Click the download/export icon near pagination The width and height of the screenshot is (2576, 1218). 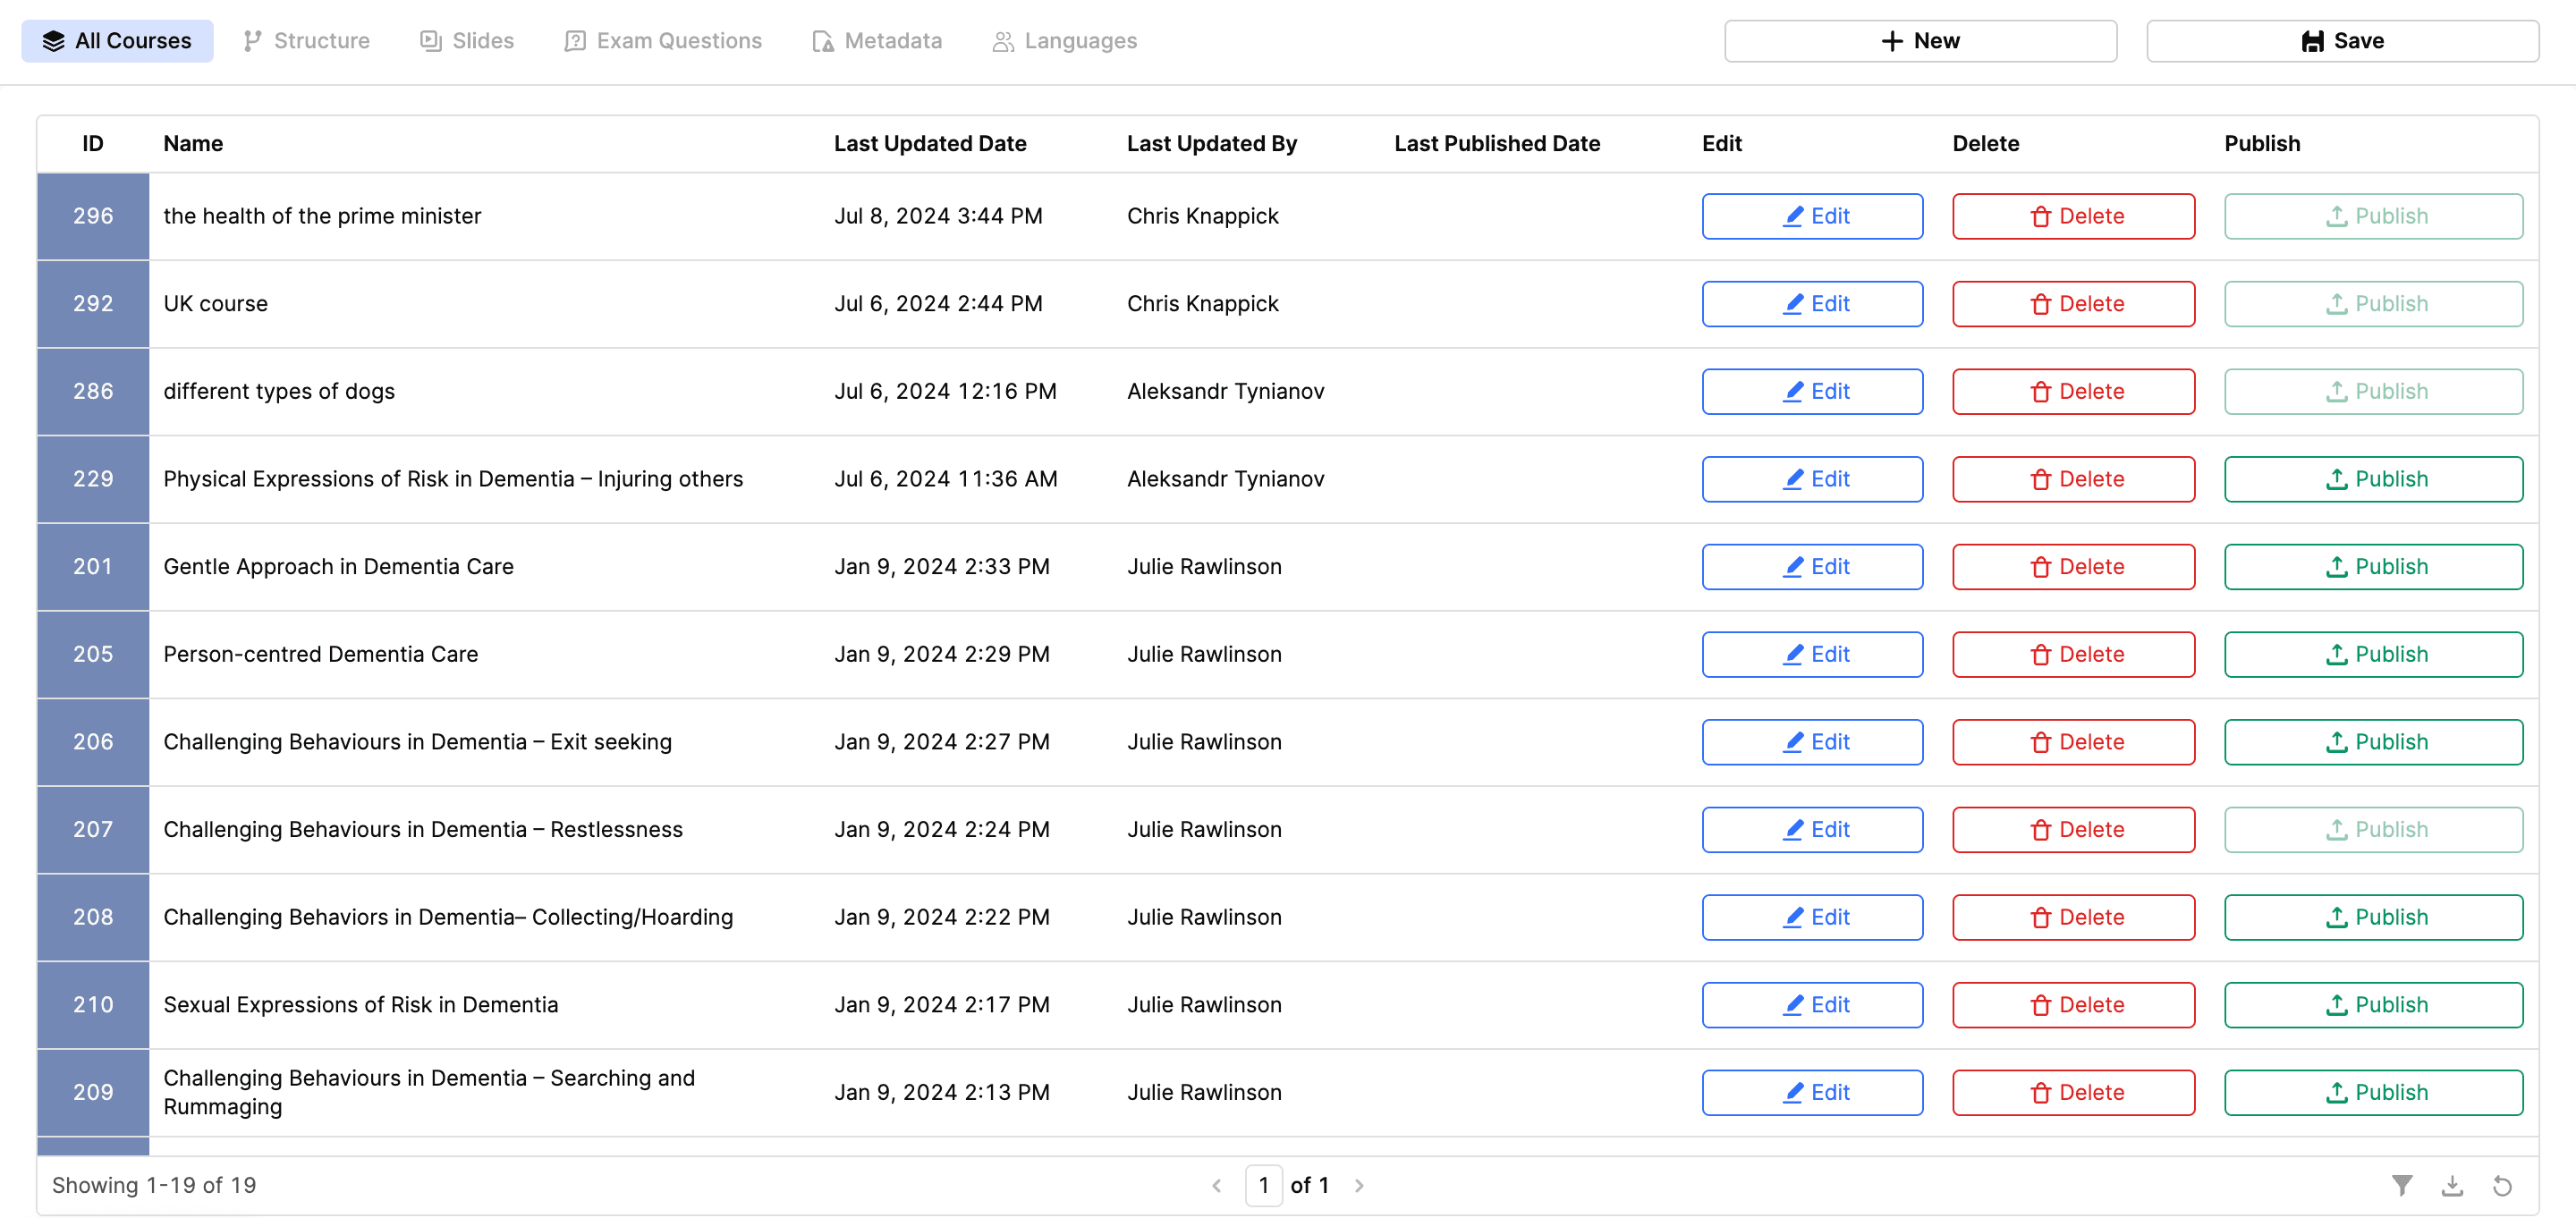tap(2451, 1185)
